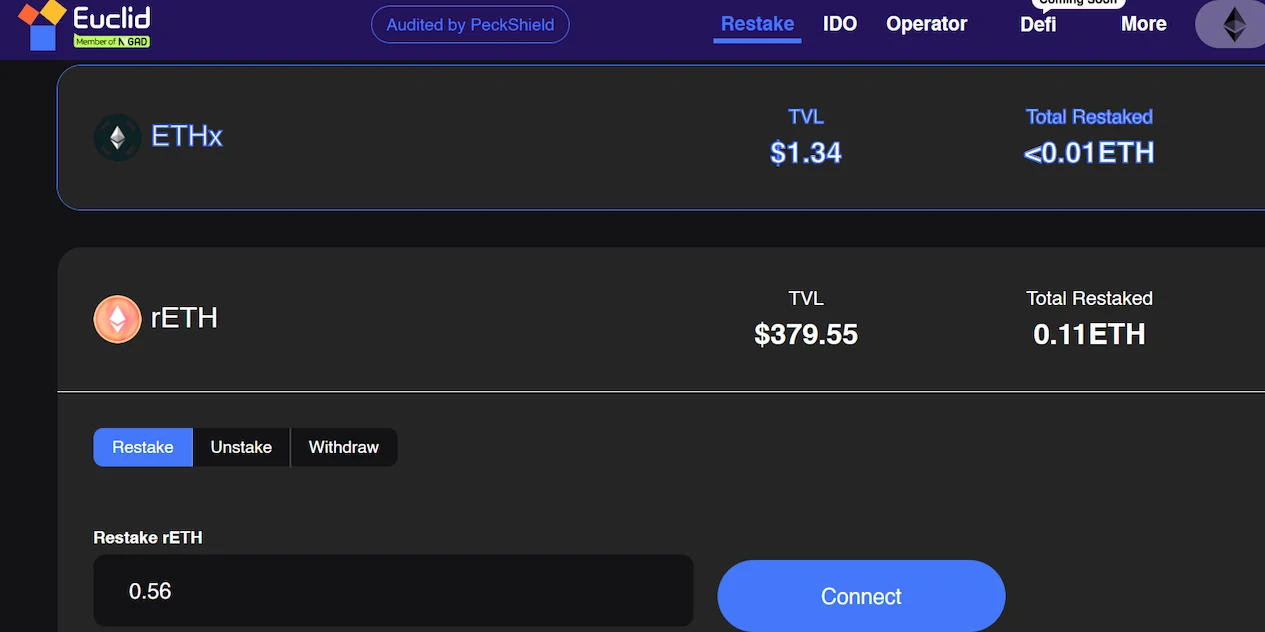Click the rETH TVL $379.55 value
Viewport: 1265px width, 632px height.
tap(806, 334)
